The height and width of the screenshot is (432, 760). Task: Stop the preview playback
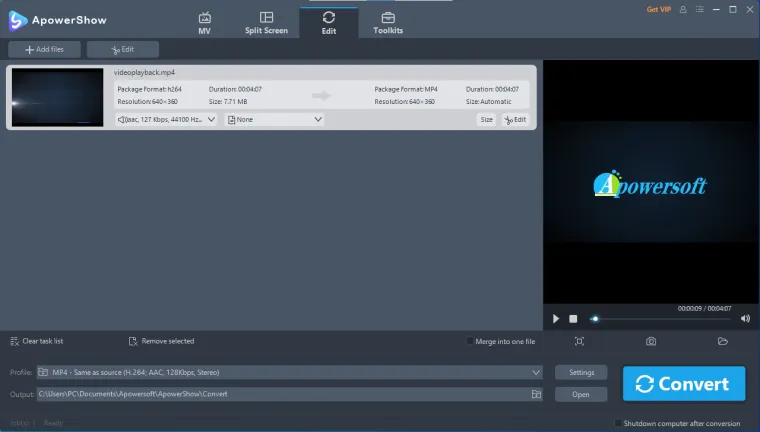tap(573, 319)
